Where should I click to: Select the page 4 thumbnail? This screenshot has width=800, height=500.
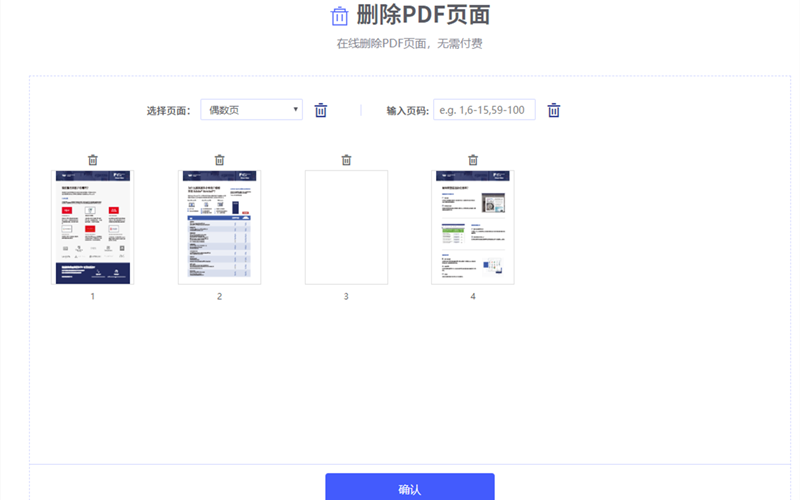point(473,227)
